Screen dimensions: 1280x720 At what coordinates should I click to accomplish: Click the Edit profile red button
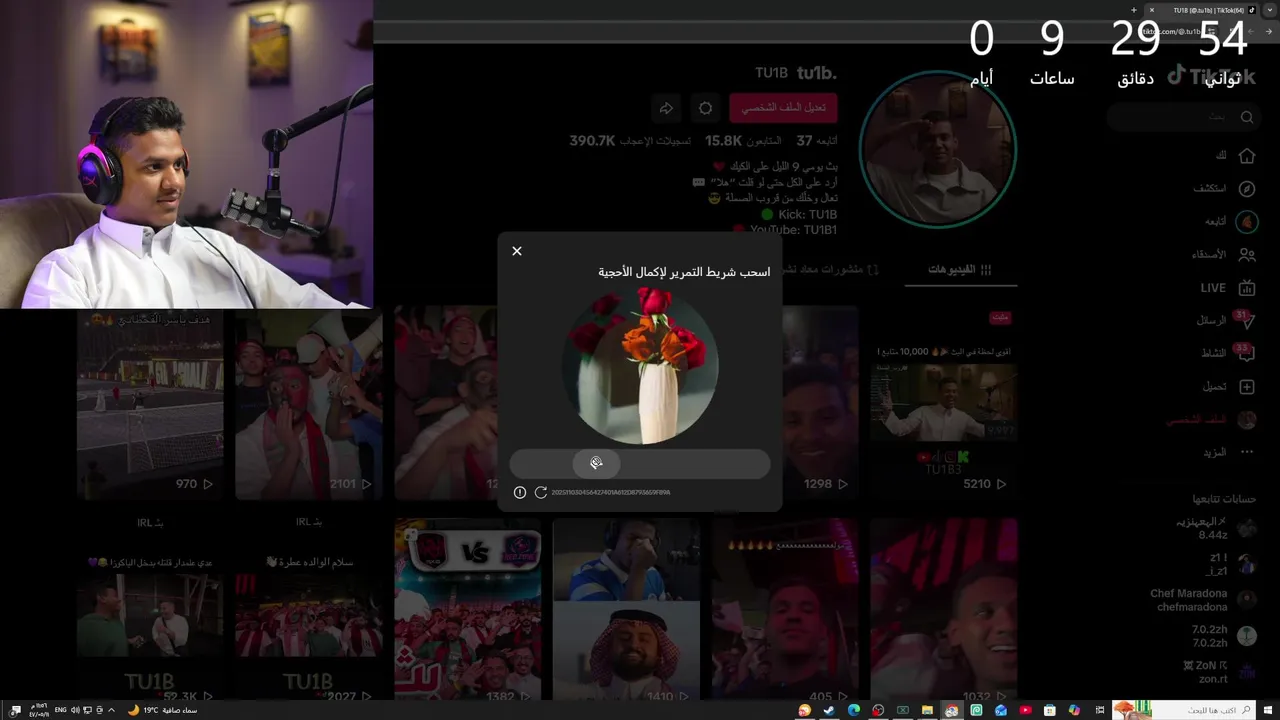tap(783, 108)
